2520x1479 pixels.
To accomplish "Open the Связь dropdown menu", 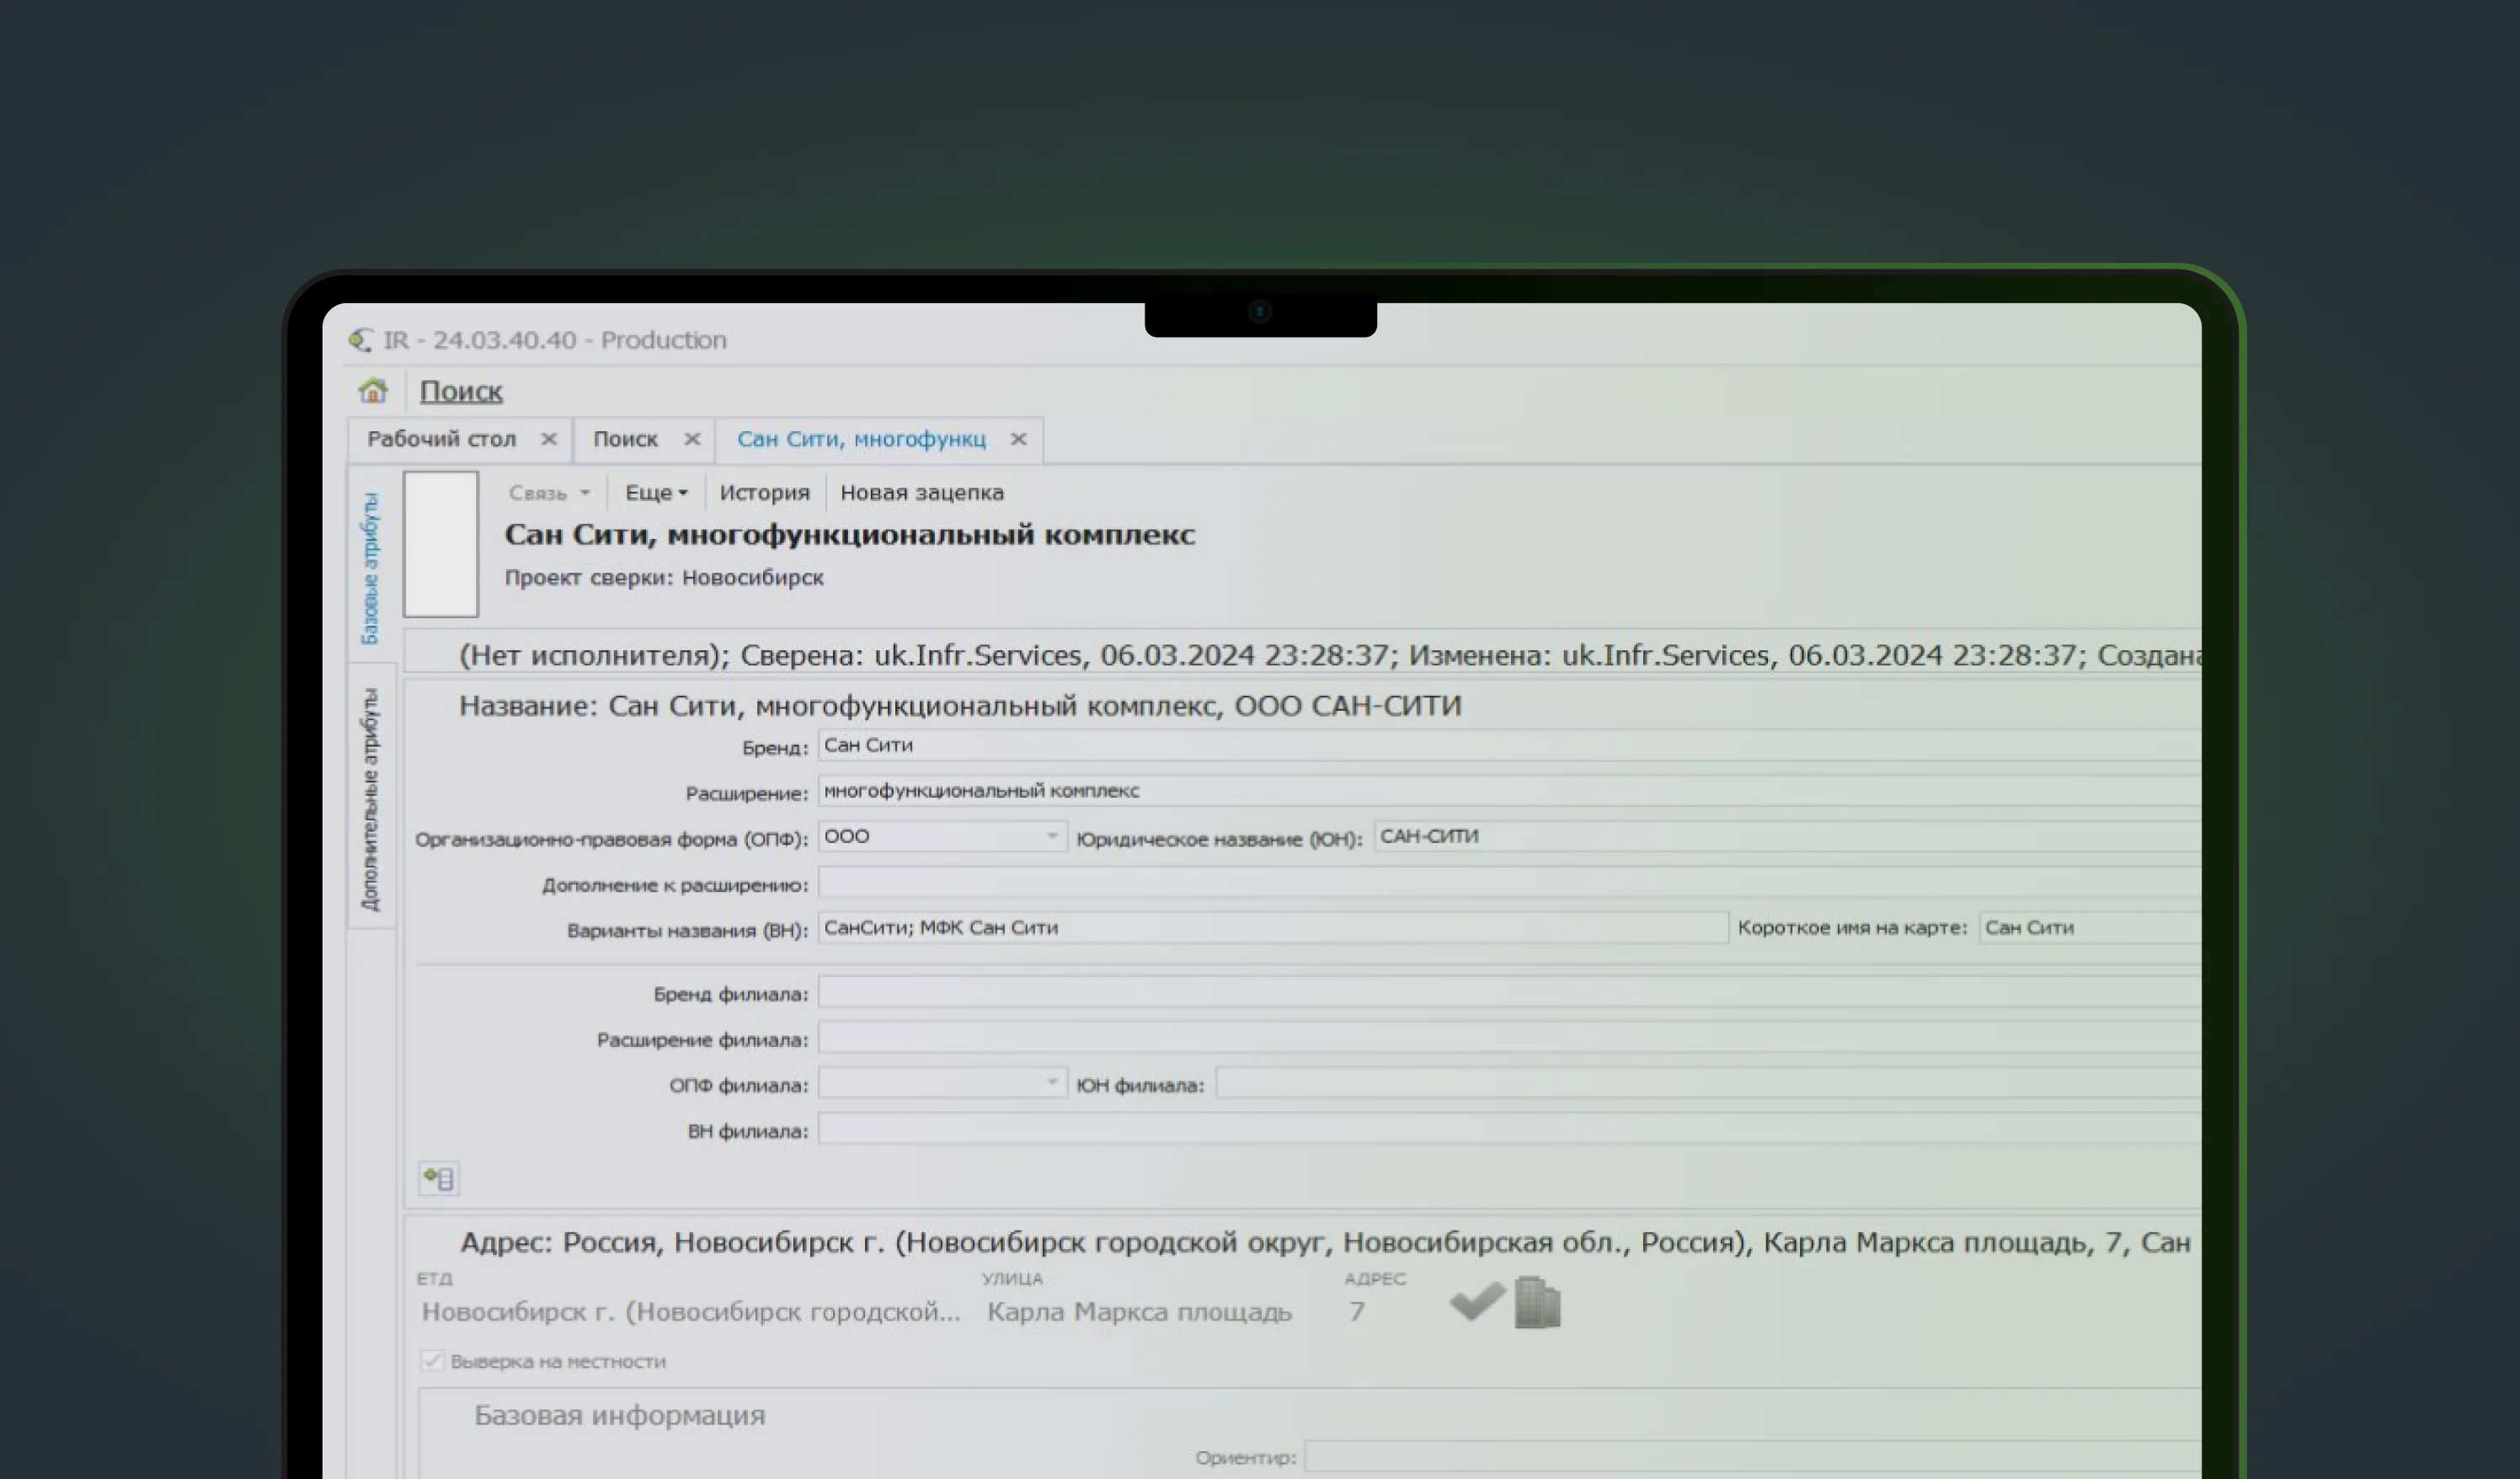I will (x=549, y=493).
